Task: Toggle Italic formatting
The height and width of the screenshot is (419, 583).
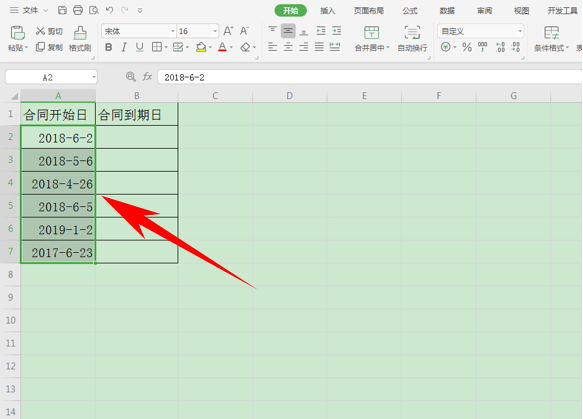Action: coord(124,47)
